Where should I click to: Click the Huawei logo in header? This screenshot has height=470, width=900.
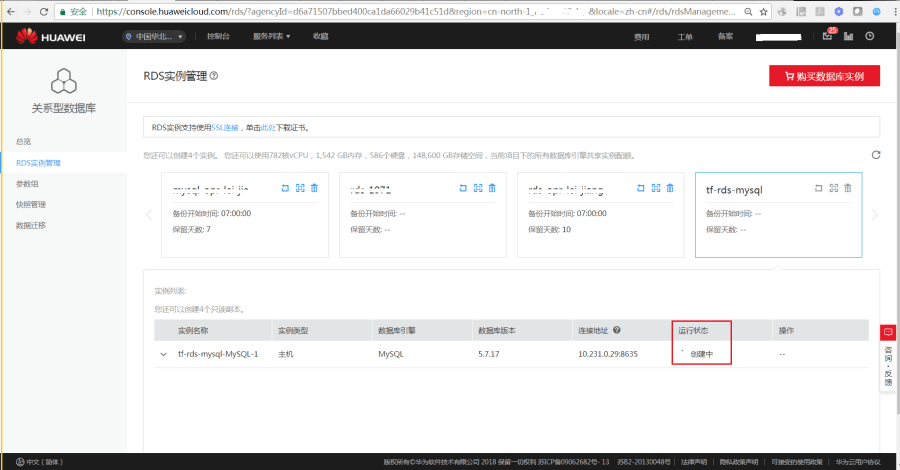(51, 37)
